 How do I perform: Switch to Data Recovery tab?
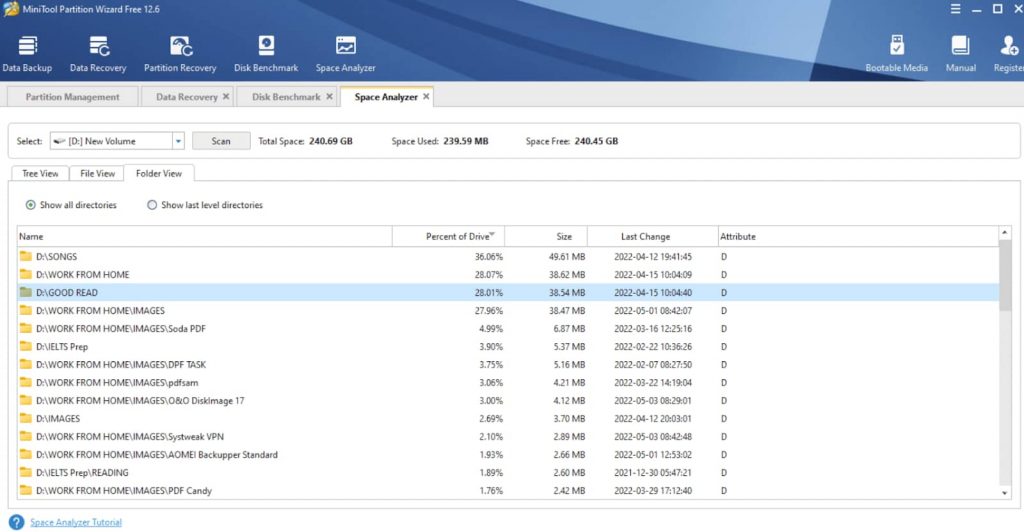[x=187, y=97]
